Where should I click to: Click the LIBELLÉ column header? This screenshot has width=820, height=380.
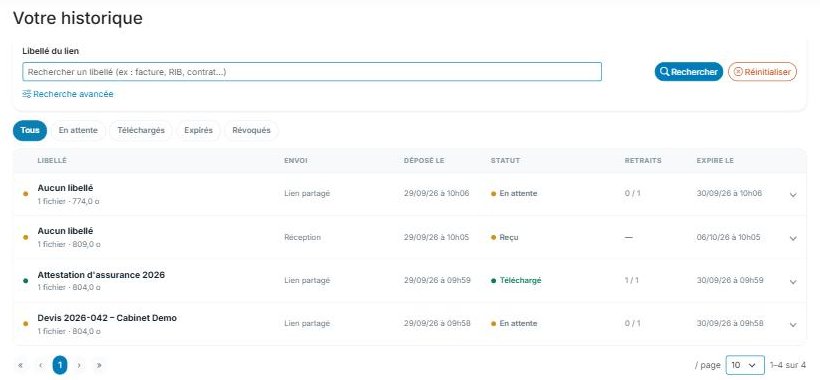coord(52,160)
